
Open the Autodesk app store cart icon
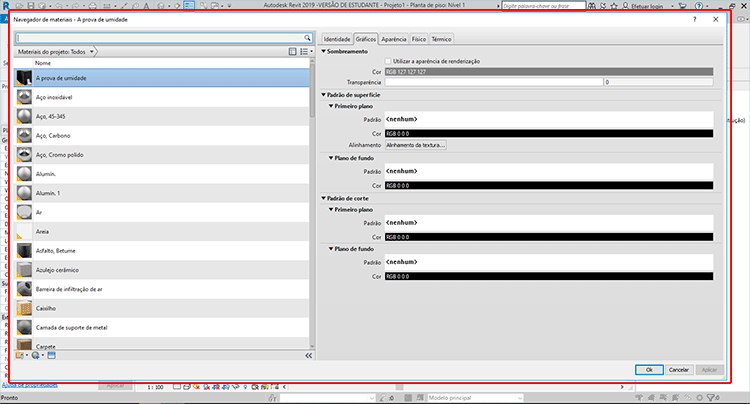point(683,6)
